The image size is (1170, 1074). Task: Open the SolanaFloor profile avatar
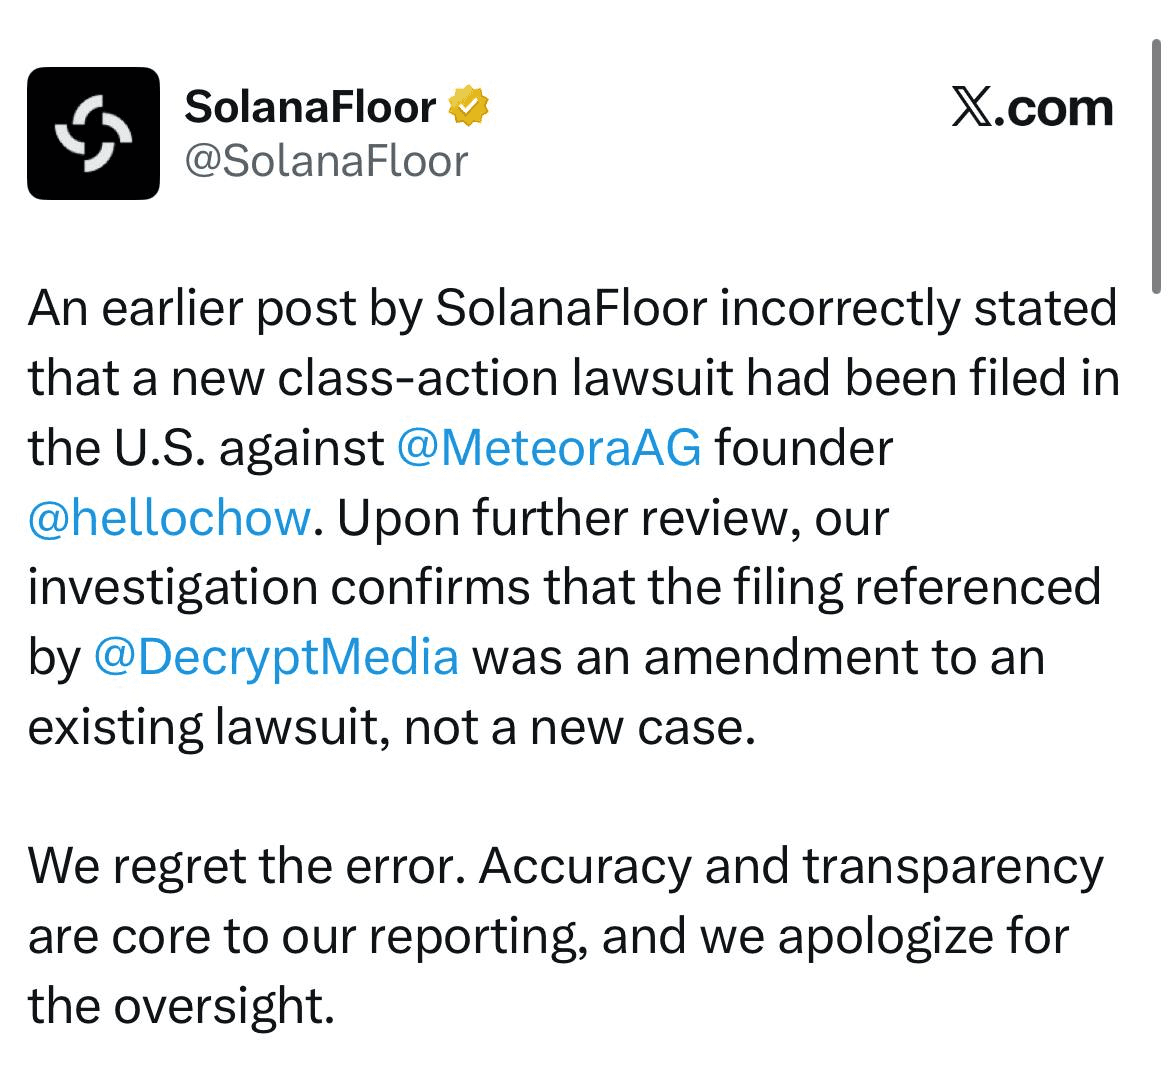[x=93, y=133]
